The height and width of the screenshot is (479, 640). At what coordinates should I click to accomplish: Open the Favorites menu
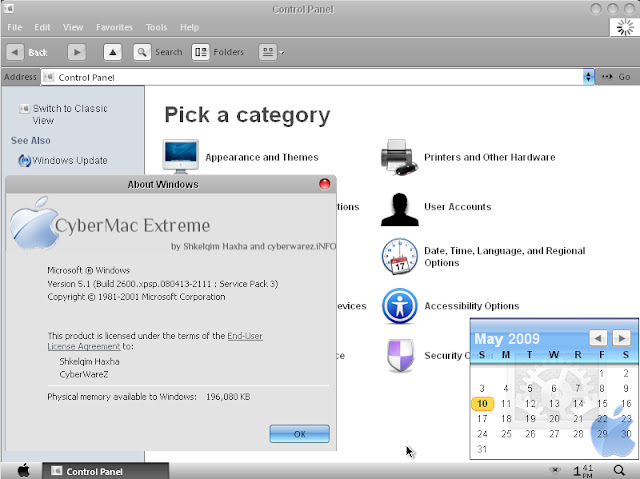coord(114,27)
